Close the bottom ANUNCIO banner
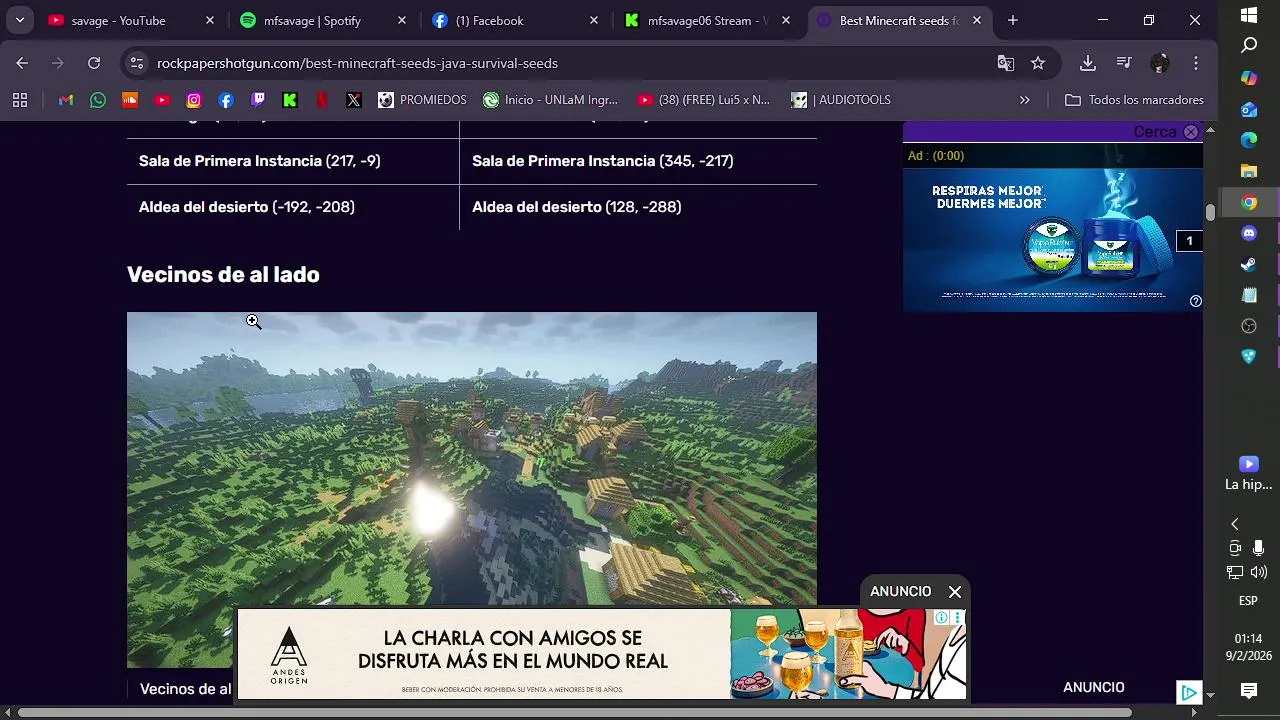Image resolution: width=1280 pixels, height=720 pixels. (x=955, y=592)
